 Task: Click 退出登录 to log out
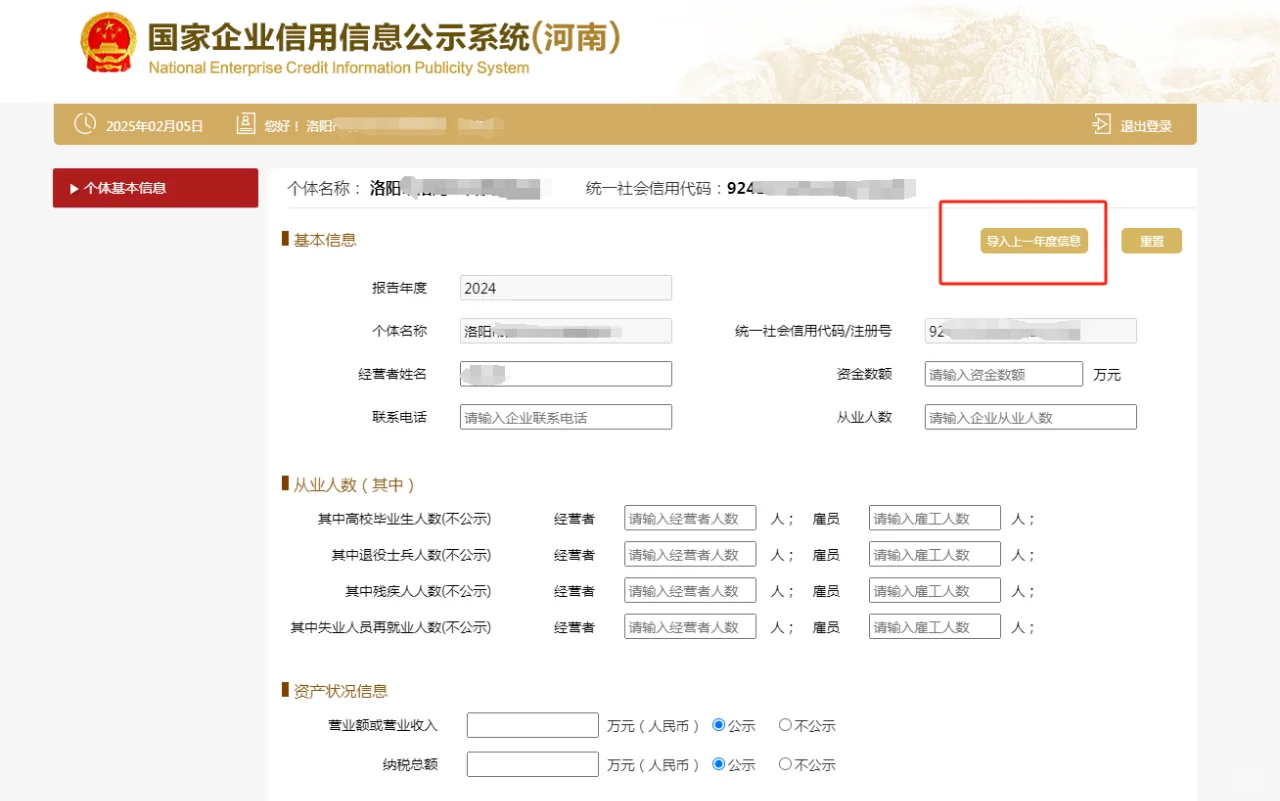1146,126
